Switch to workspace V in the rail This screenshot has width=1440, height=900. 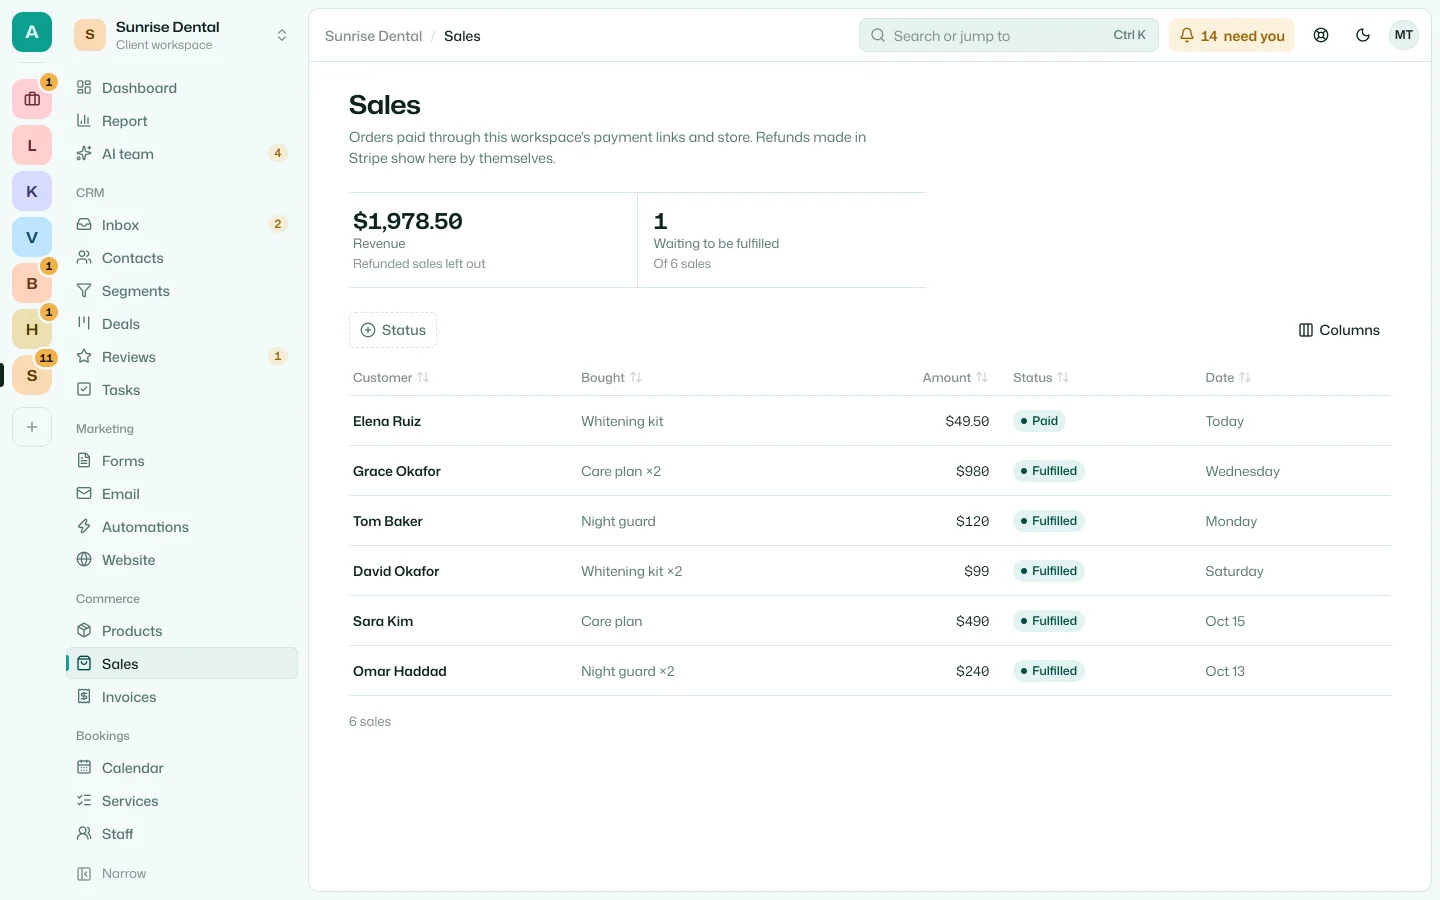point(32,237)
